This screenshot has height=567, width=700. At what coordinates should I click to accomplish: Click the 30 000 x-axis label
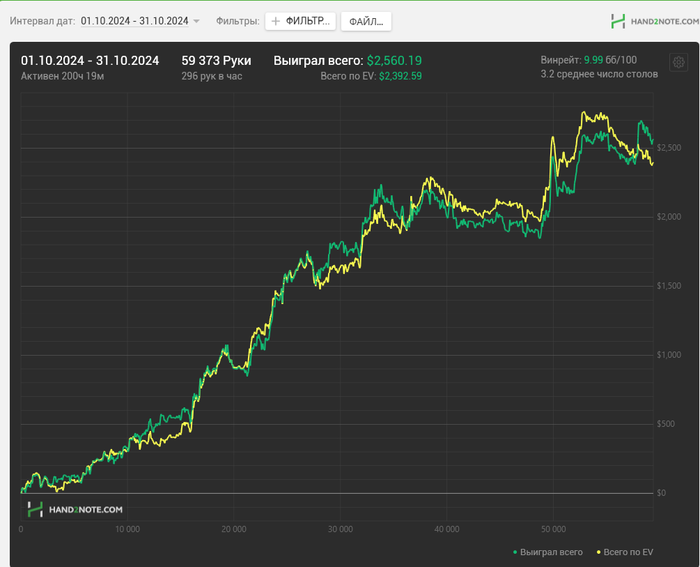click(340, 529)
